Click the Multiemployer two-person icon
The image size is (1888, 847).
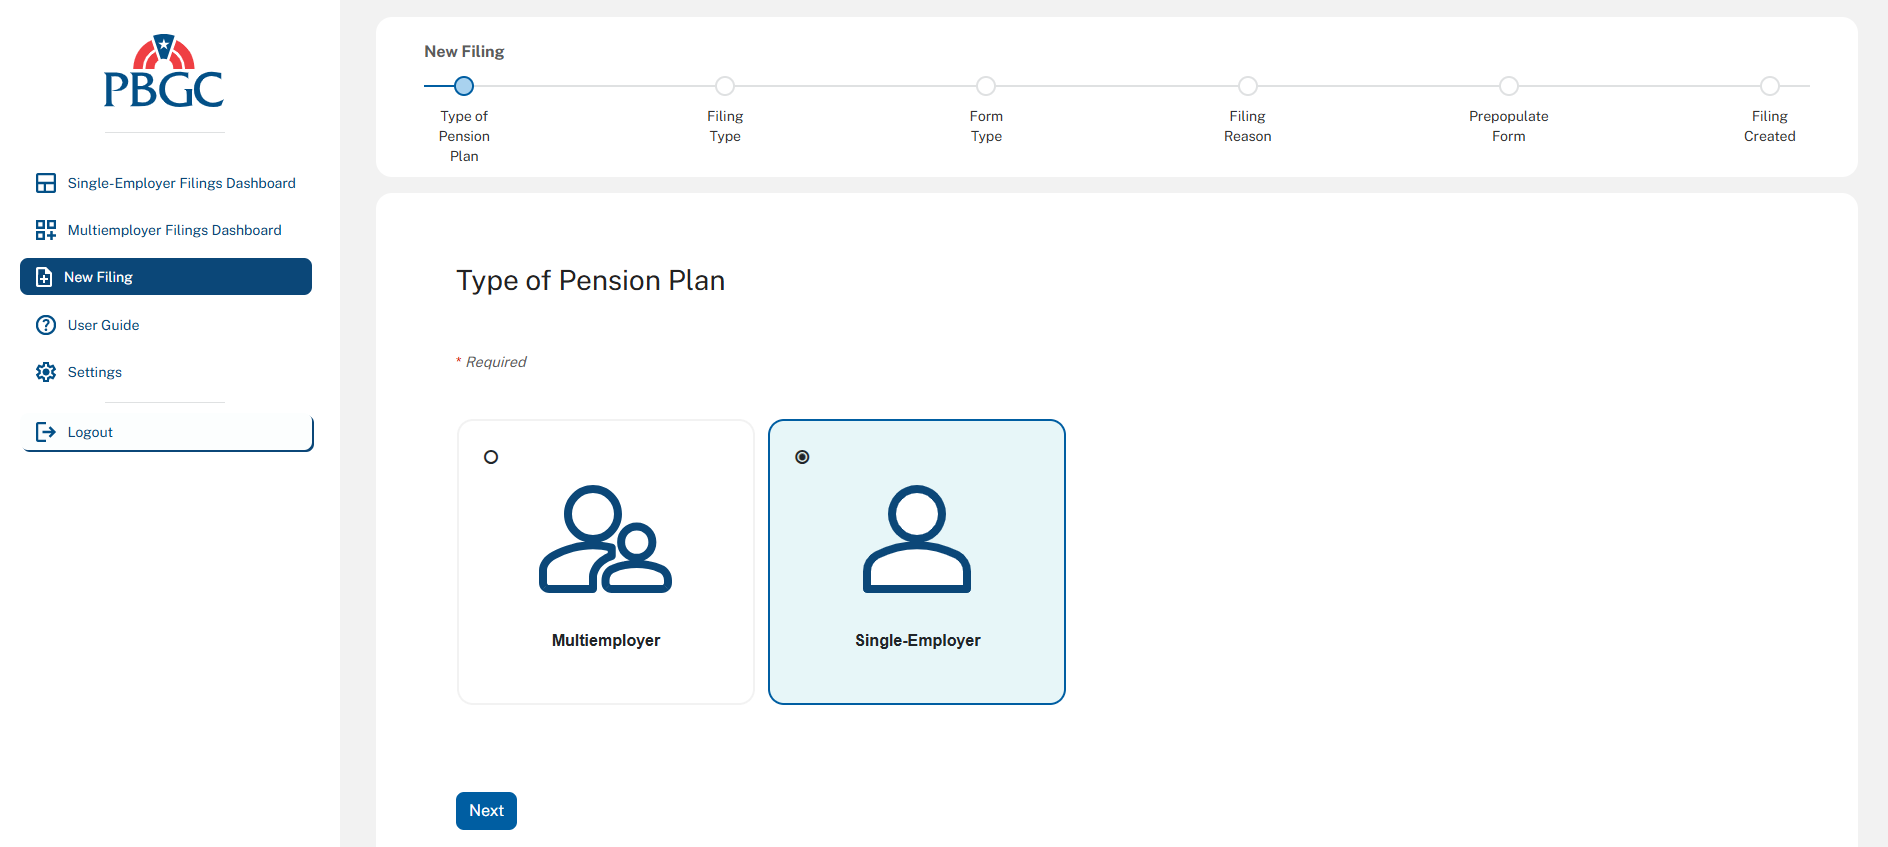[x=605, y=540]
